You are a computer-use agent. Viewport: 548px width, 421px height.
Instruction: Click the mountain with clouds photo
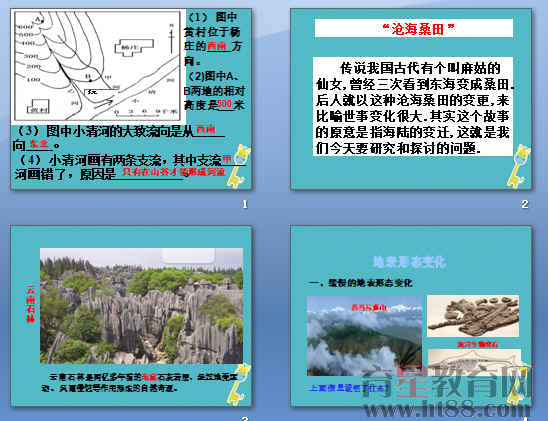[365, 336]
